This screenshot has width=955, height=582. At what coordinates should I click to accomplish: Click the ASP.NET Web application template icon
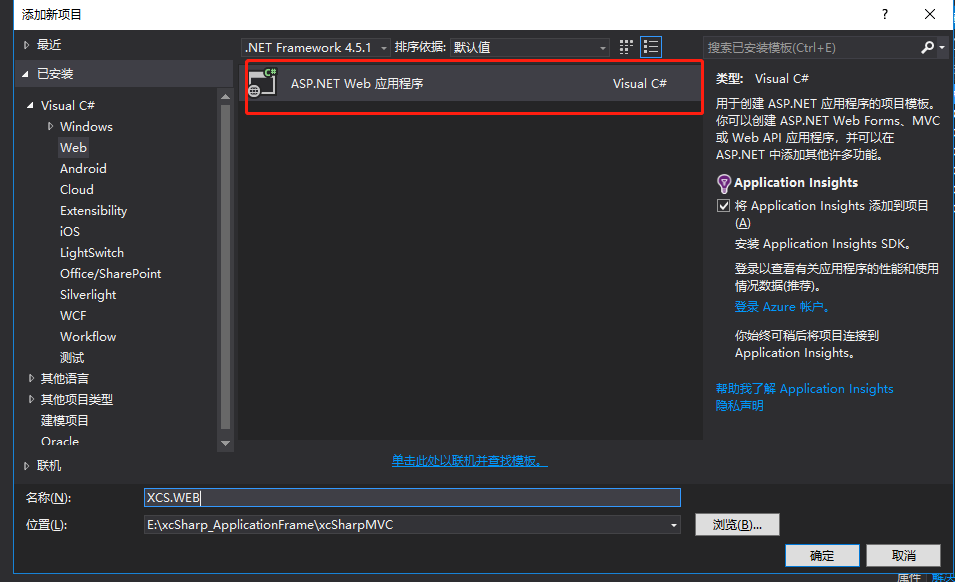click(263, 83)
